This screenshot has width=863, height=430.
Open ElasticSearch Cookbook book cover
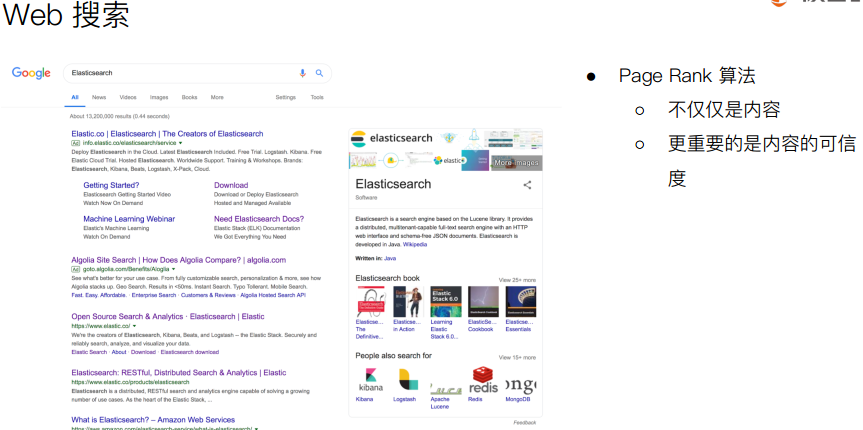484,301
